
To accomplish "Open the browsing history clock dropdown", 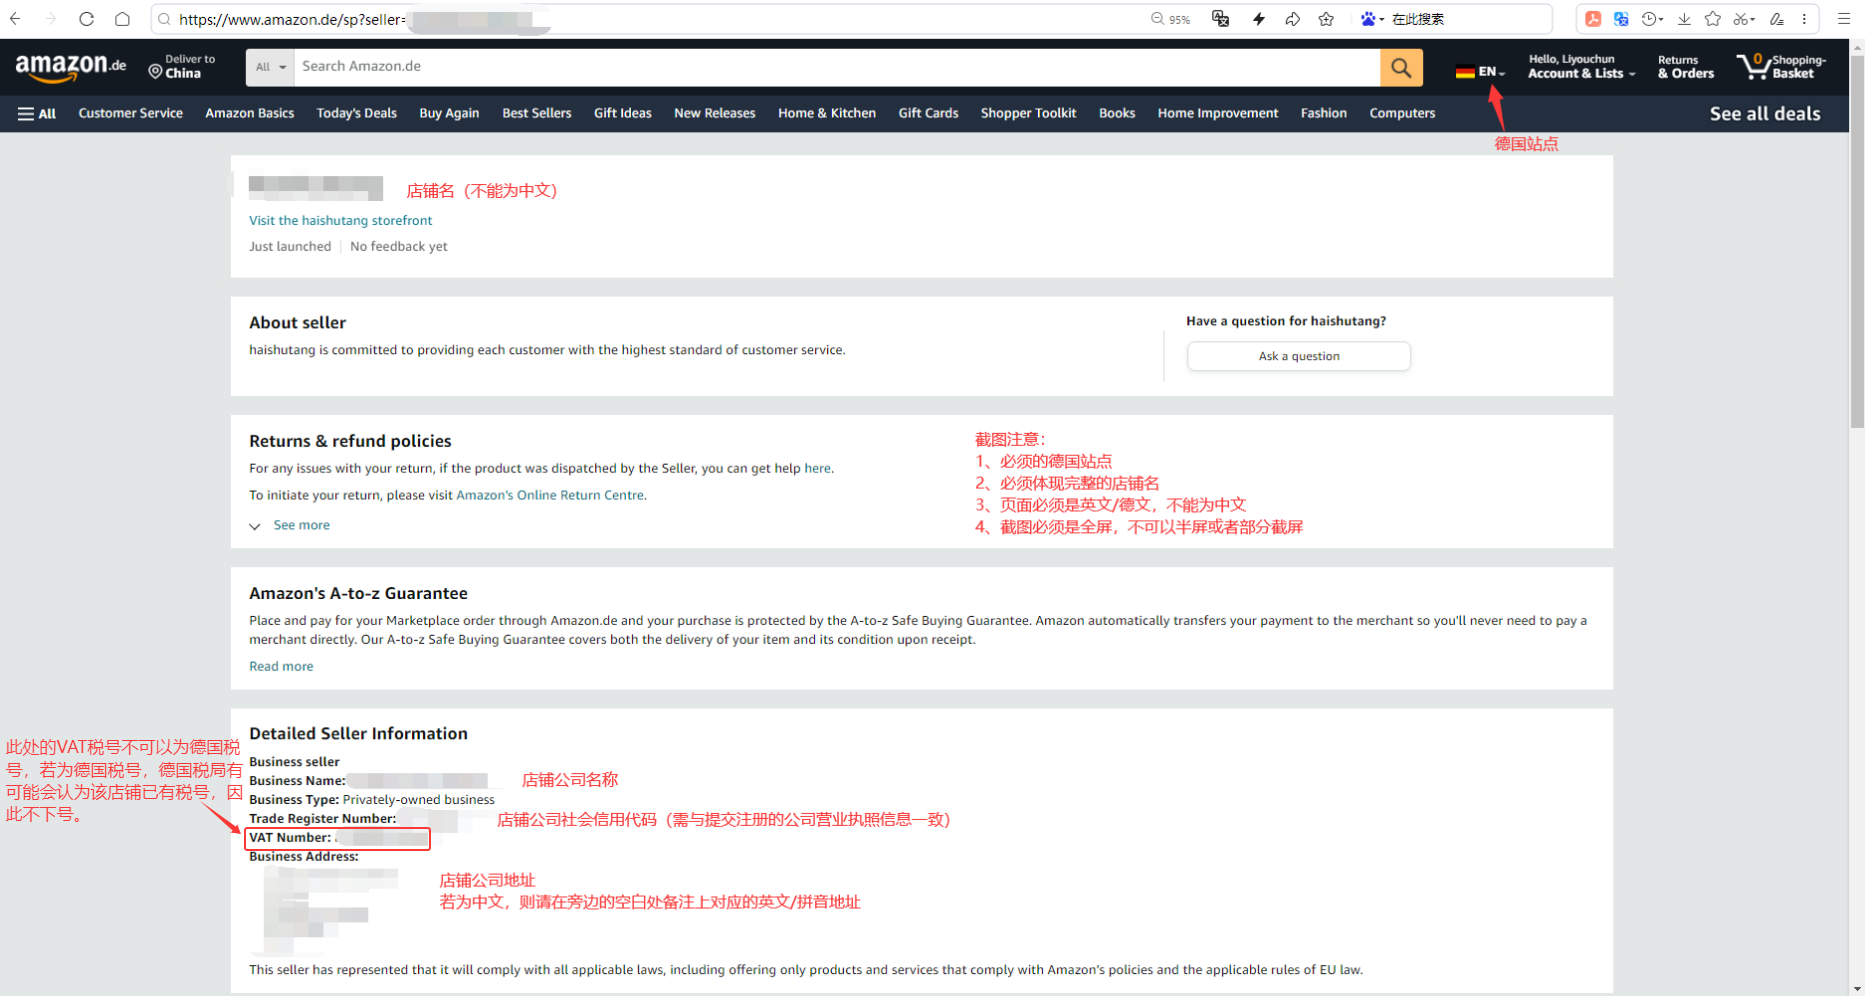I will (1652, 19).
